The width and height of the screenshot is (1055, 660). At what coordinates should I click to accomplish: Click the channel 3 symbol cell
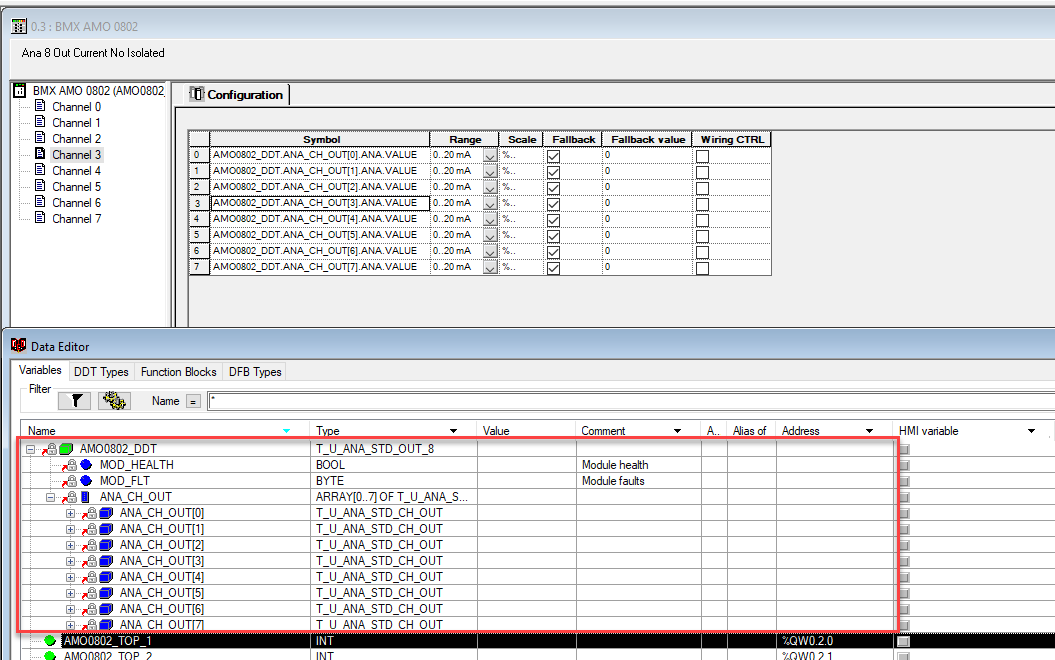point(320,203)
